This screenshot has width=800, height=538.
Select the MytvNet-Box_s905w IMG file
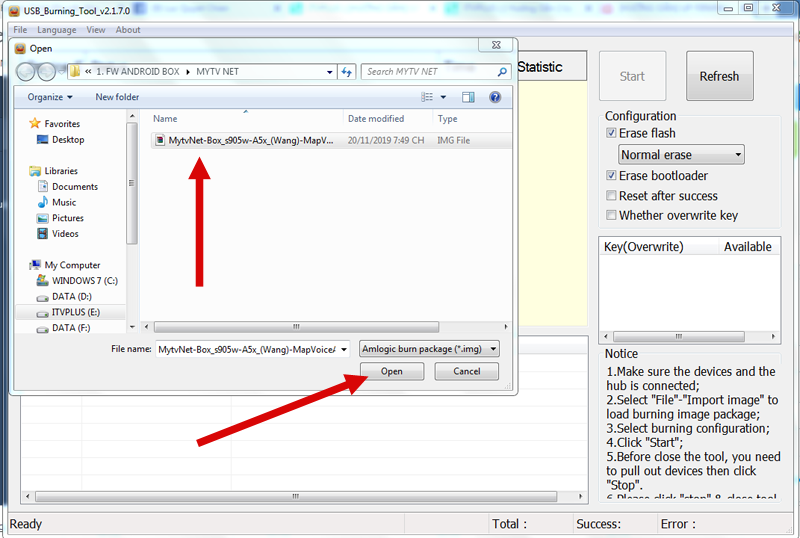(x=331, y=140)
